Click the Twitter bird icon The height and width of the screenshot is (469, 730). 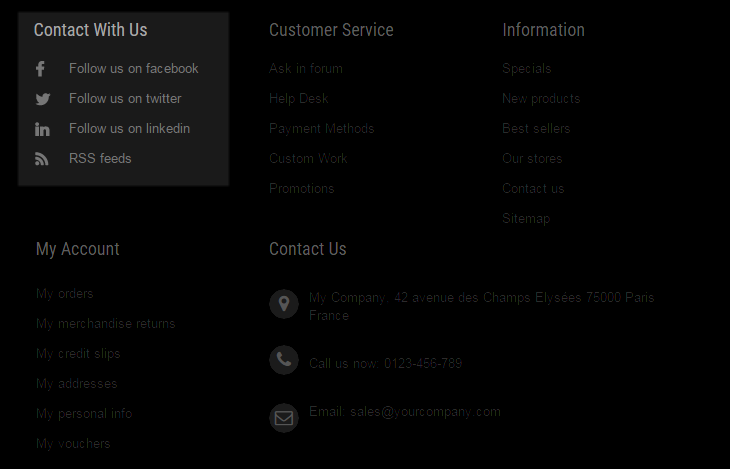[x=42, y=99]
